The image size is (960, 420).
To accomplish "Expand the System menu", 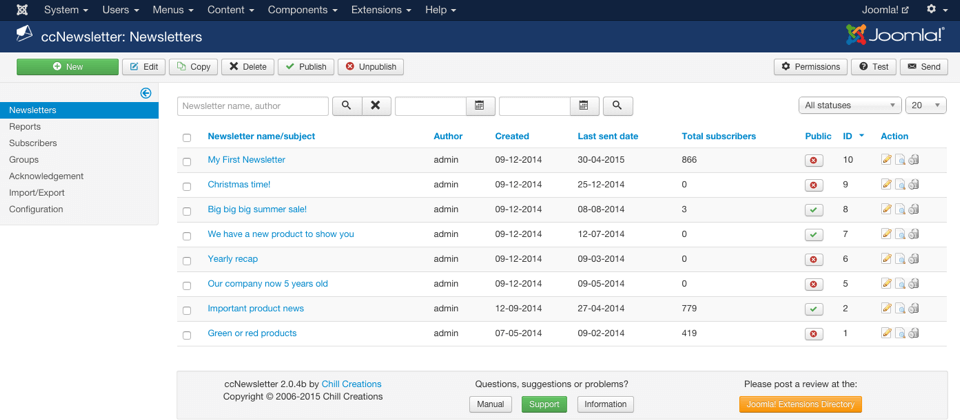I will (x=66, y=10).
